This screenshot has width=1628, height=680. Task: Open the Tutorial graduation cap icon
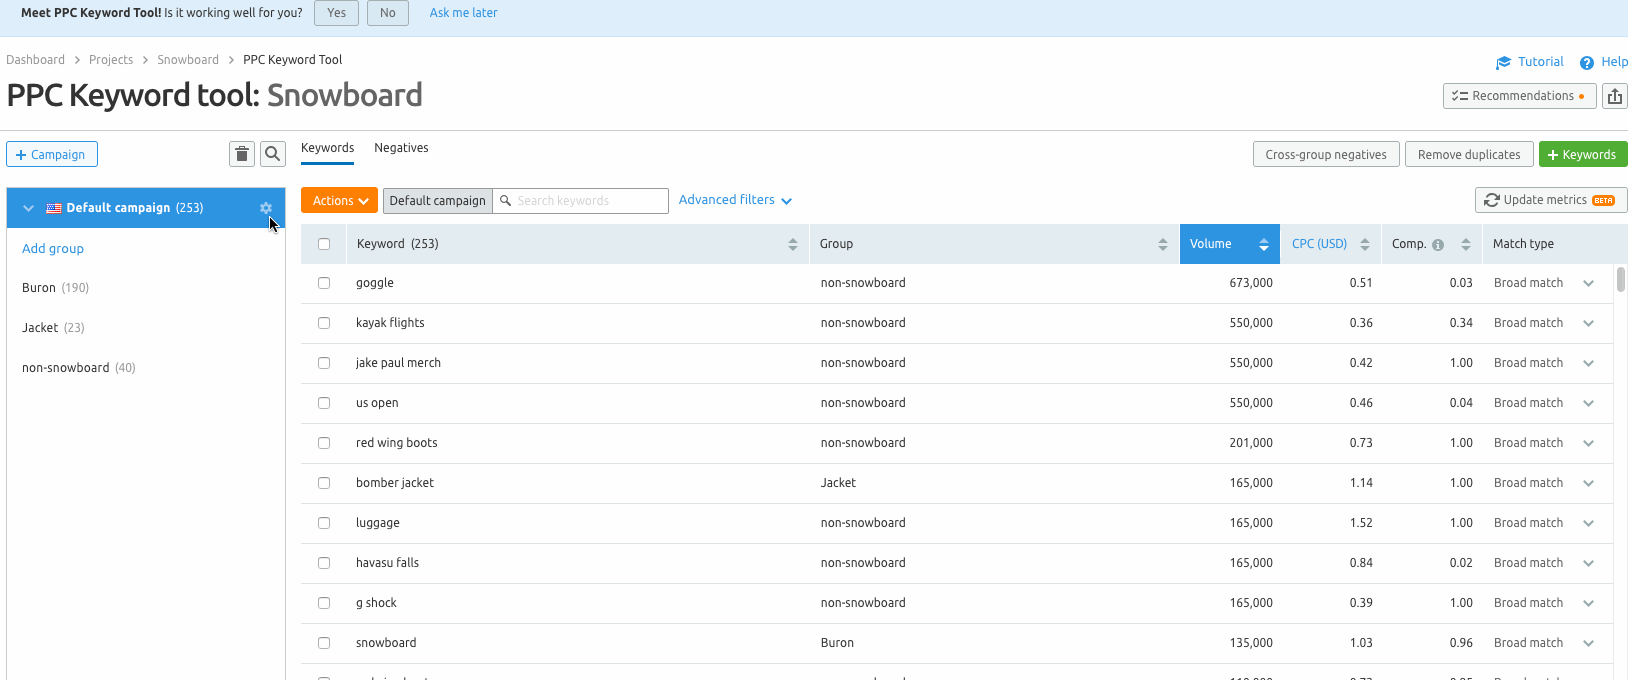tap(1503, 63)
